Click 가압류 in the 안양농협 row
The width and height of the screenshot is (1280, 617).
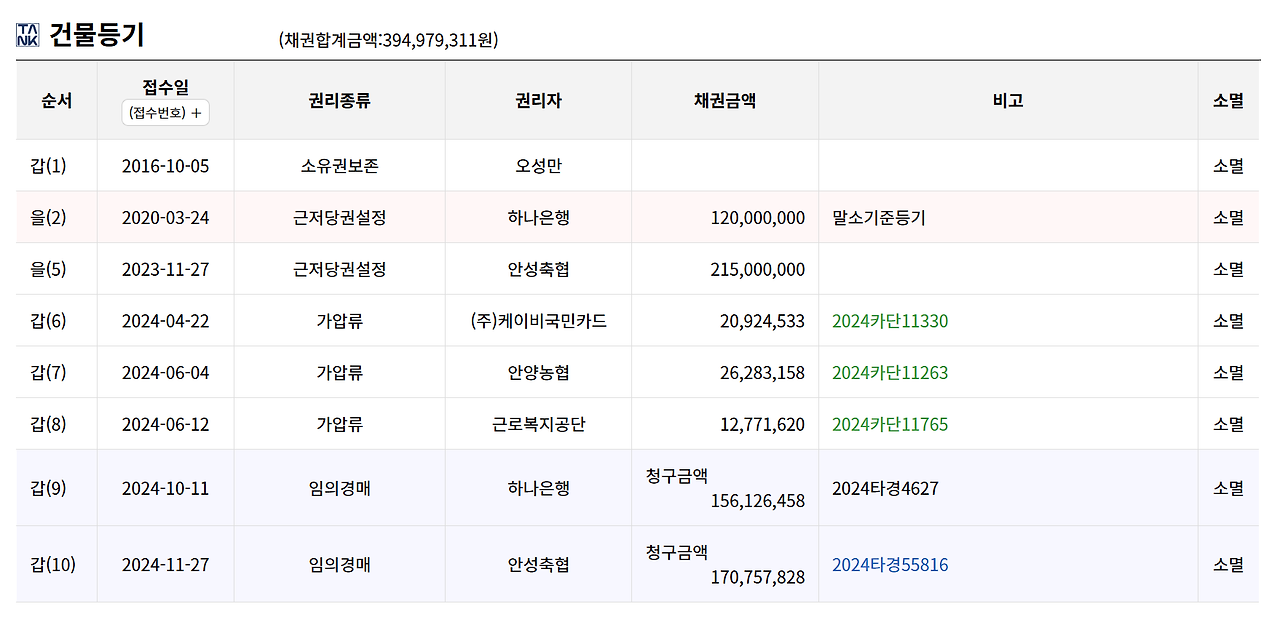click(x=340, y=373)
